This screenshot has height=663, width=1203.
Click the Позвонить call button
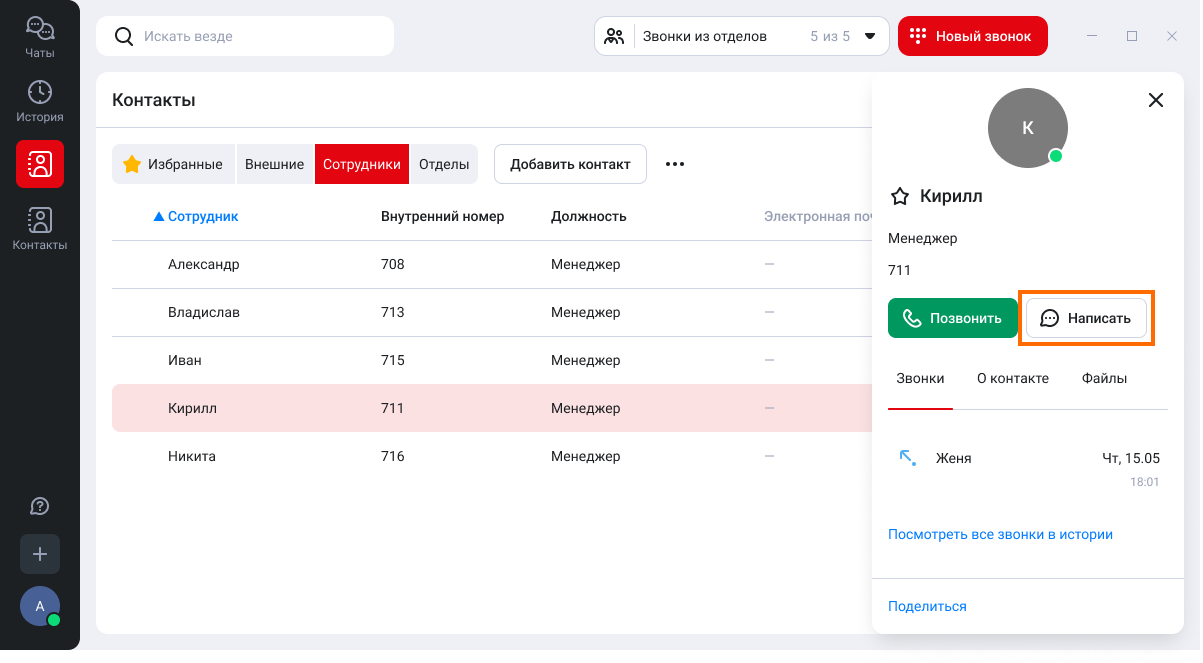[x=952, y=318]
